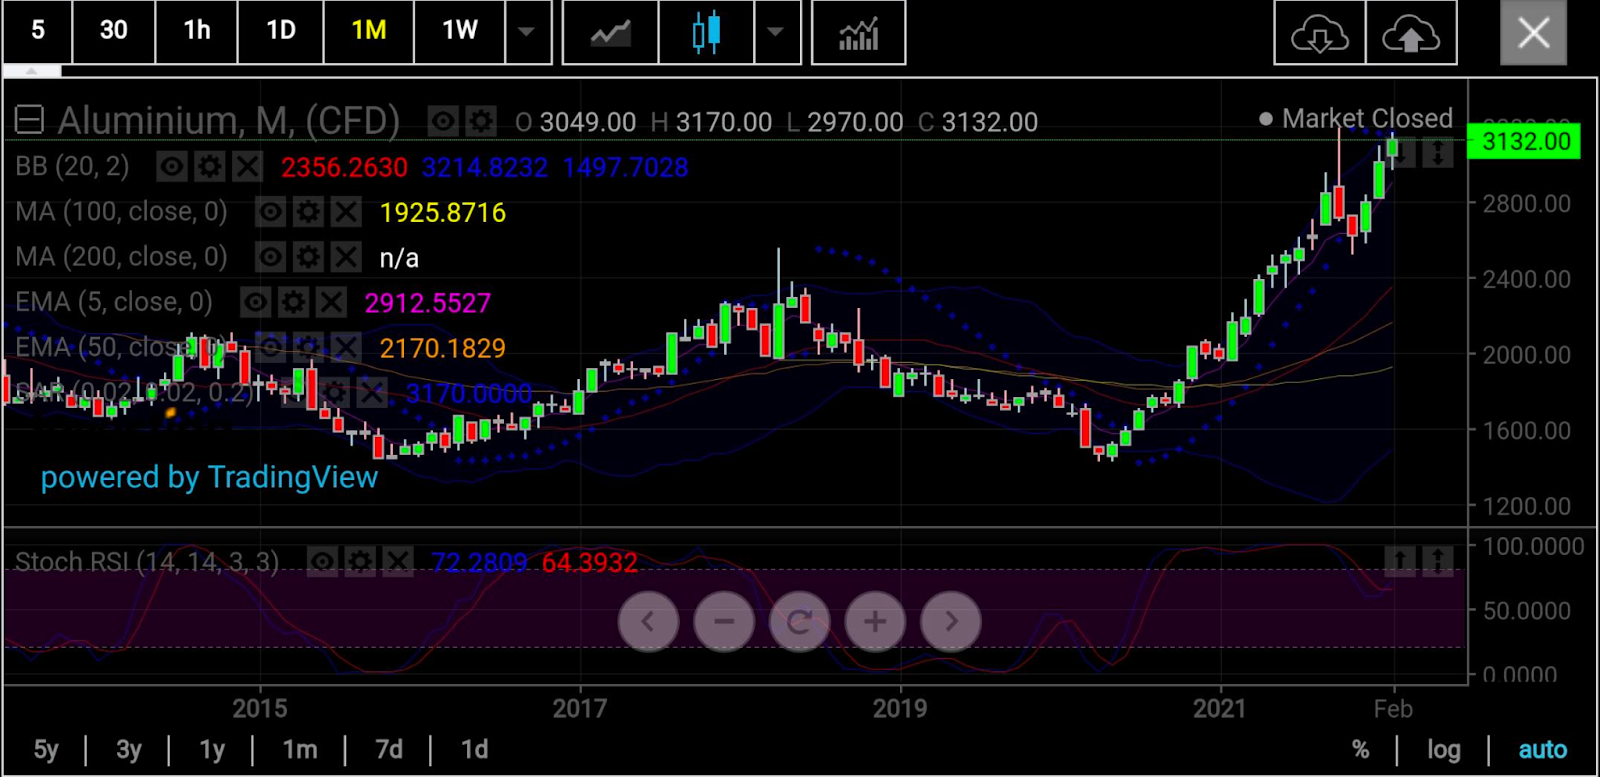This screenshot has width=1600, height=777.
Task: Open settings for MA (200, close, 0)
Action: [x=308, y=257]
